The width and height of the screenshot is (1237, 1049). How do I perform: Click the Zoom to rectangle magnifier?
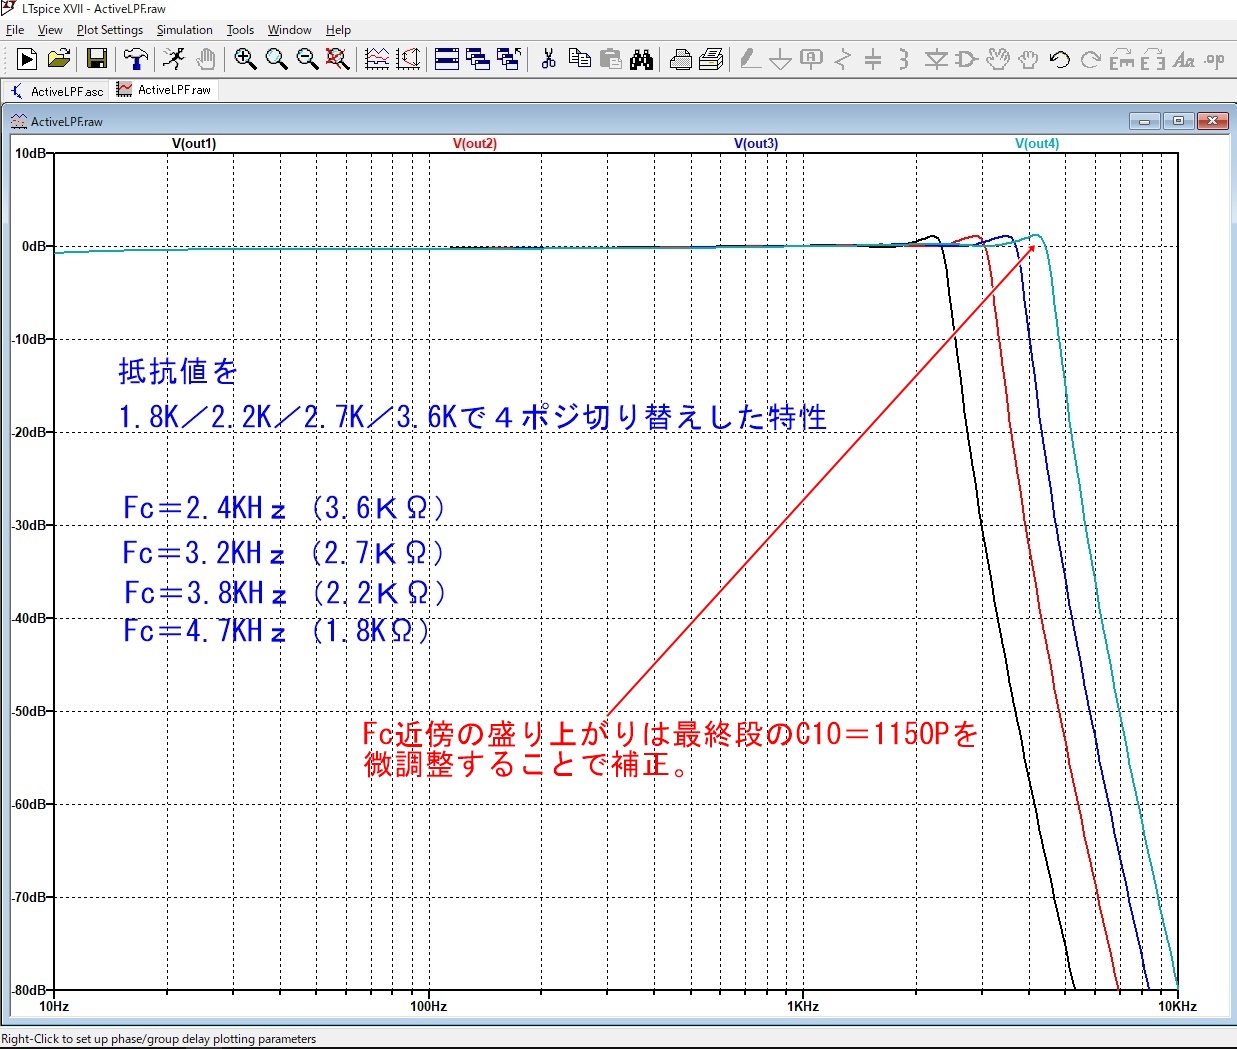[x=245, y=59]
